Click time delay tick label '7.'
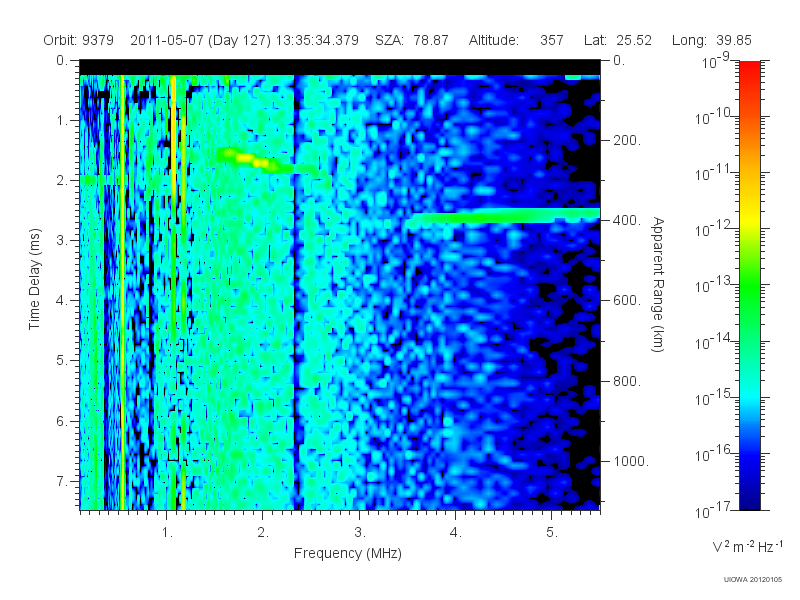This screenshot has width=800, height=600. click(62, 481)
